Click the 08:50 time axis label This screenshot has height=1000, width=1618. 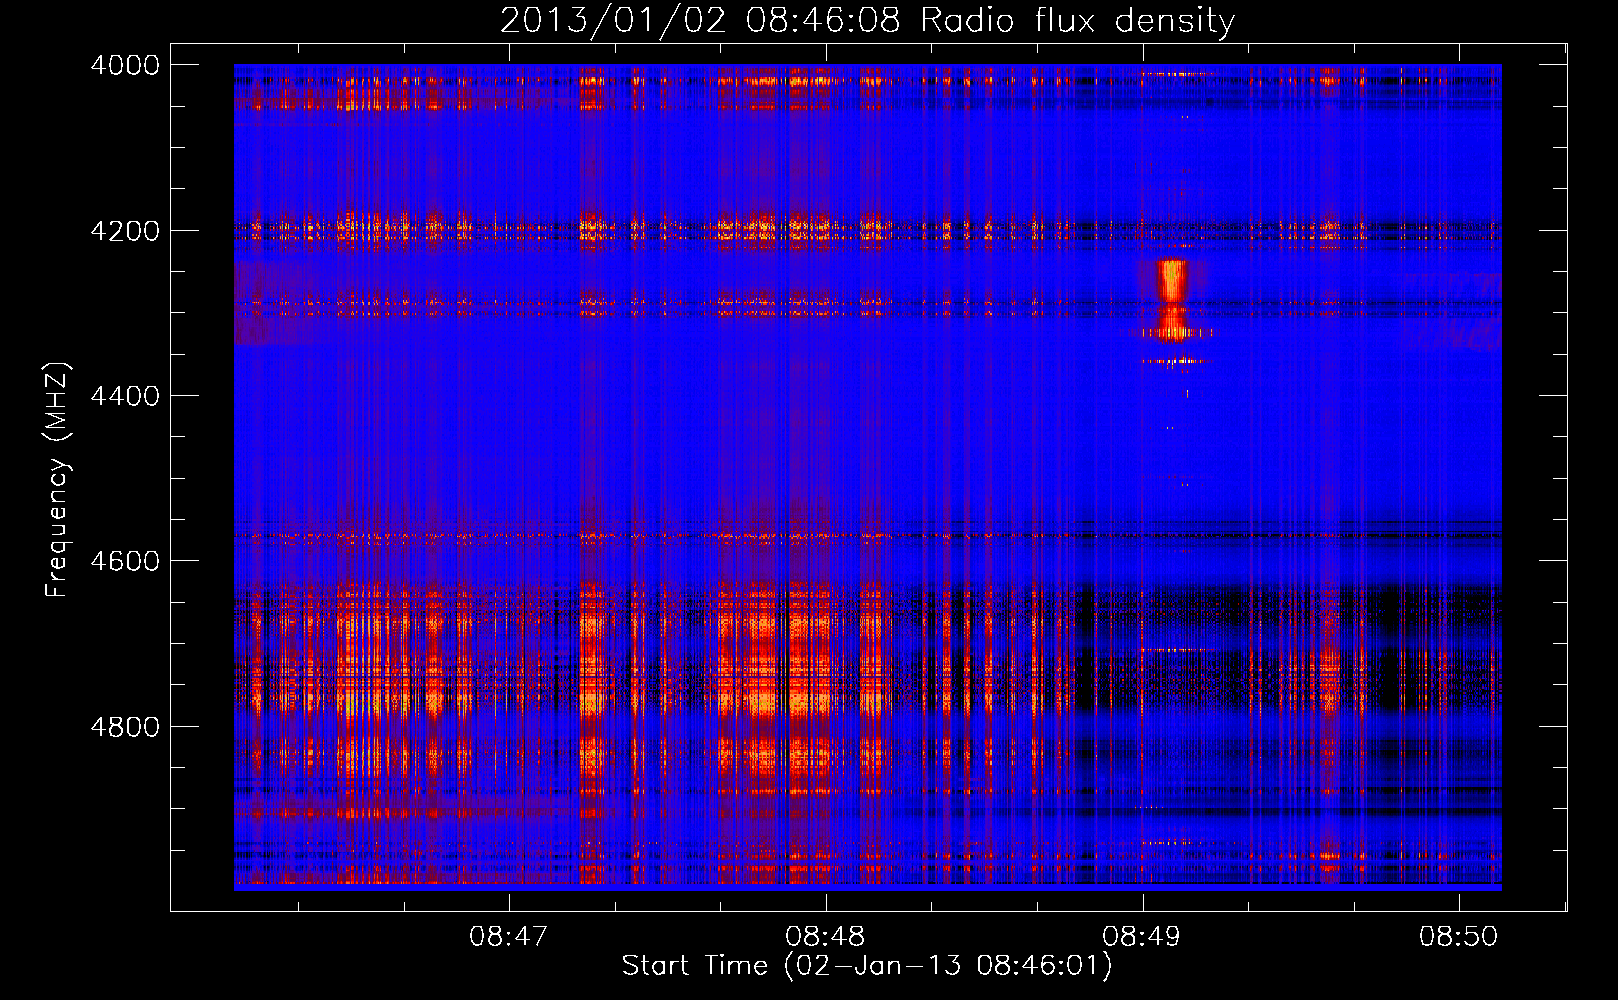click(x=1459, y=936)
